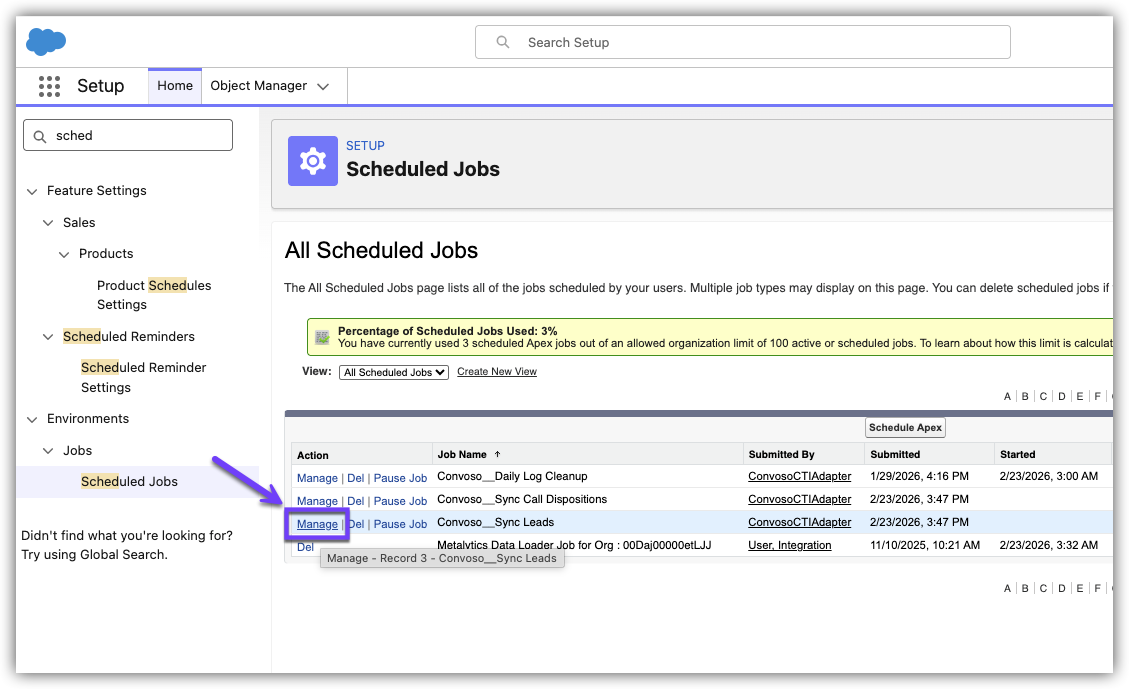Viewport: 1129px width, 689px height.
Task: Click the scheduled jobs percentage info icon
Action: [322, 337]
